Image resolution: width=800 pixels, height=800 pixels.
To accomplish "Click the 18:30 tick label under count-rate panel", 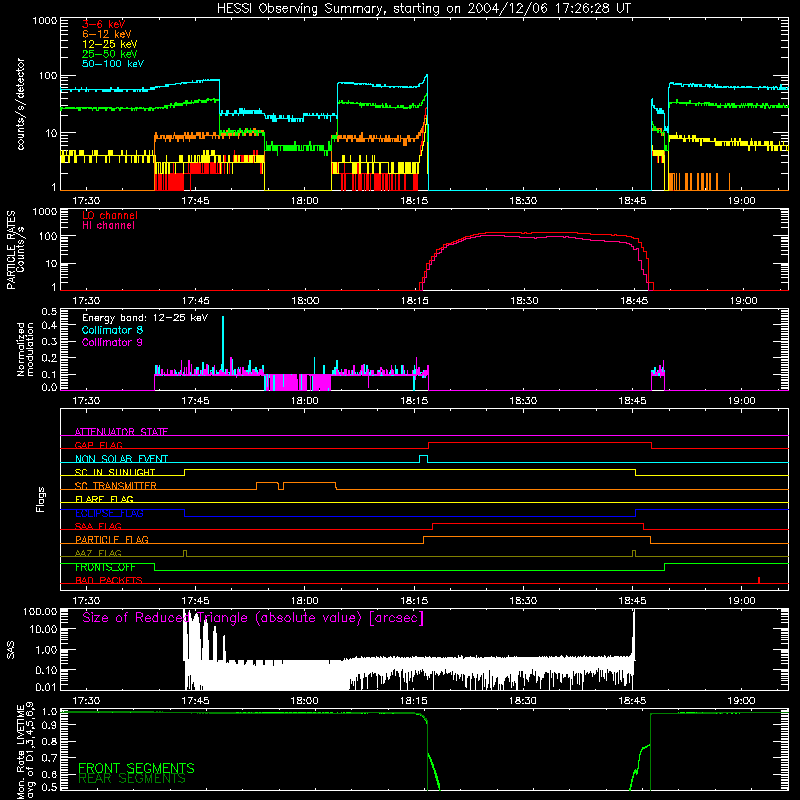I will [523, 201].
